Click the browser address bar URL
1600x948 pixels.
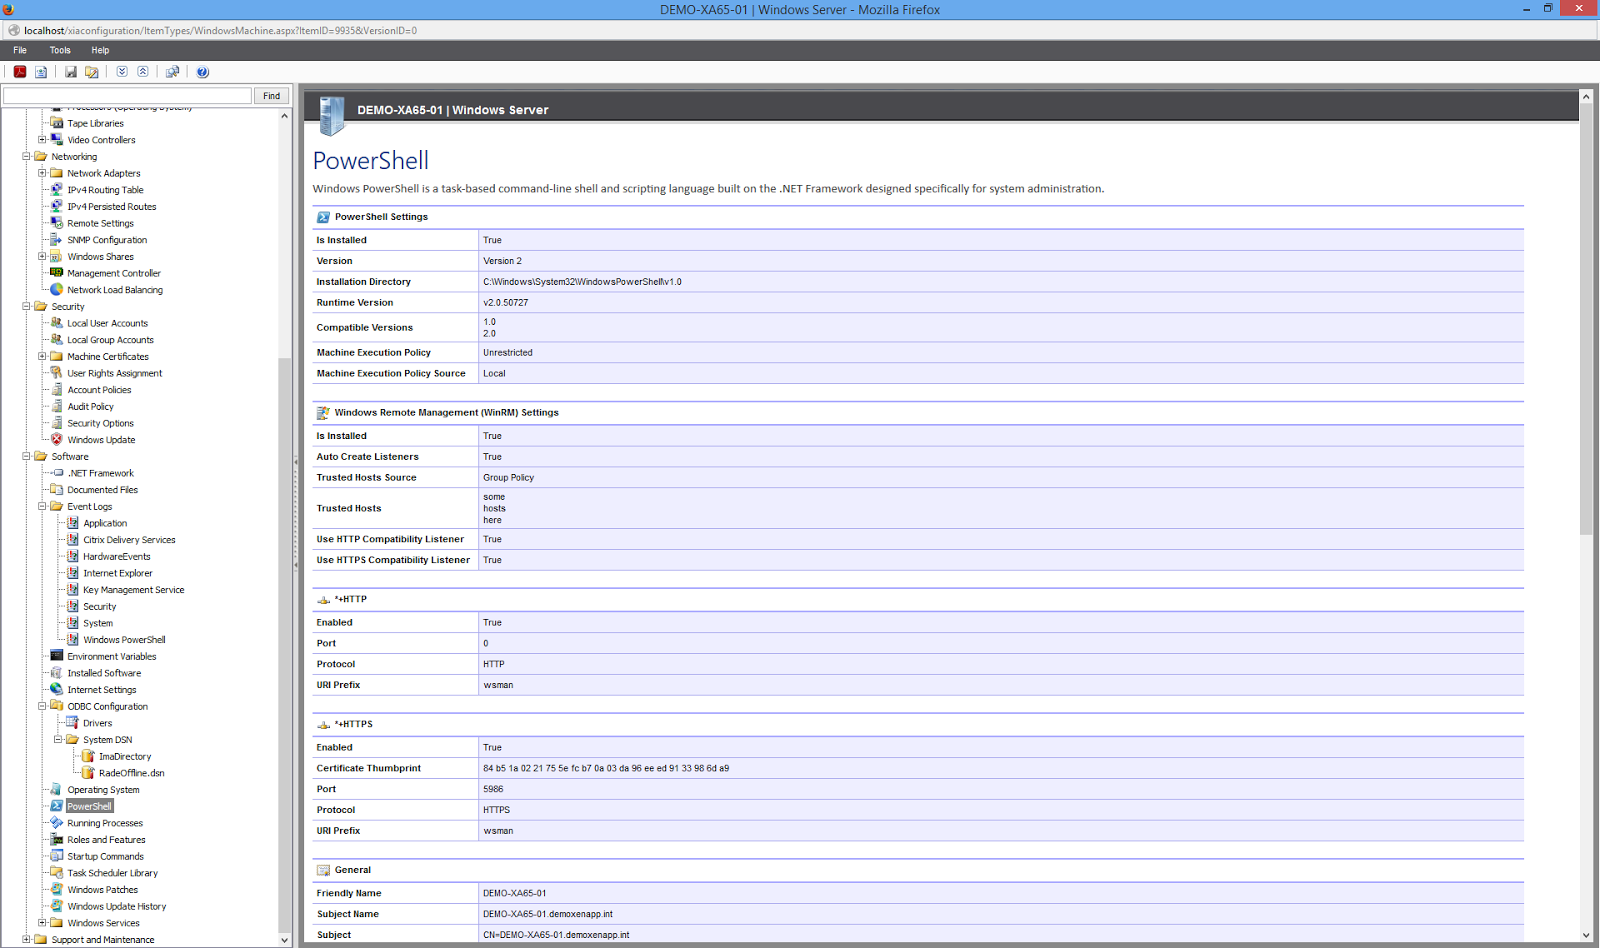point(220,30)
